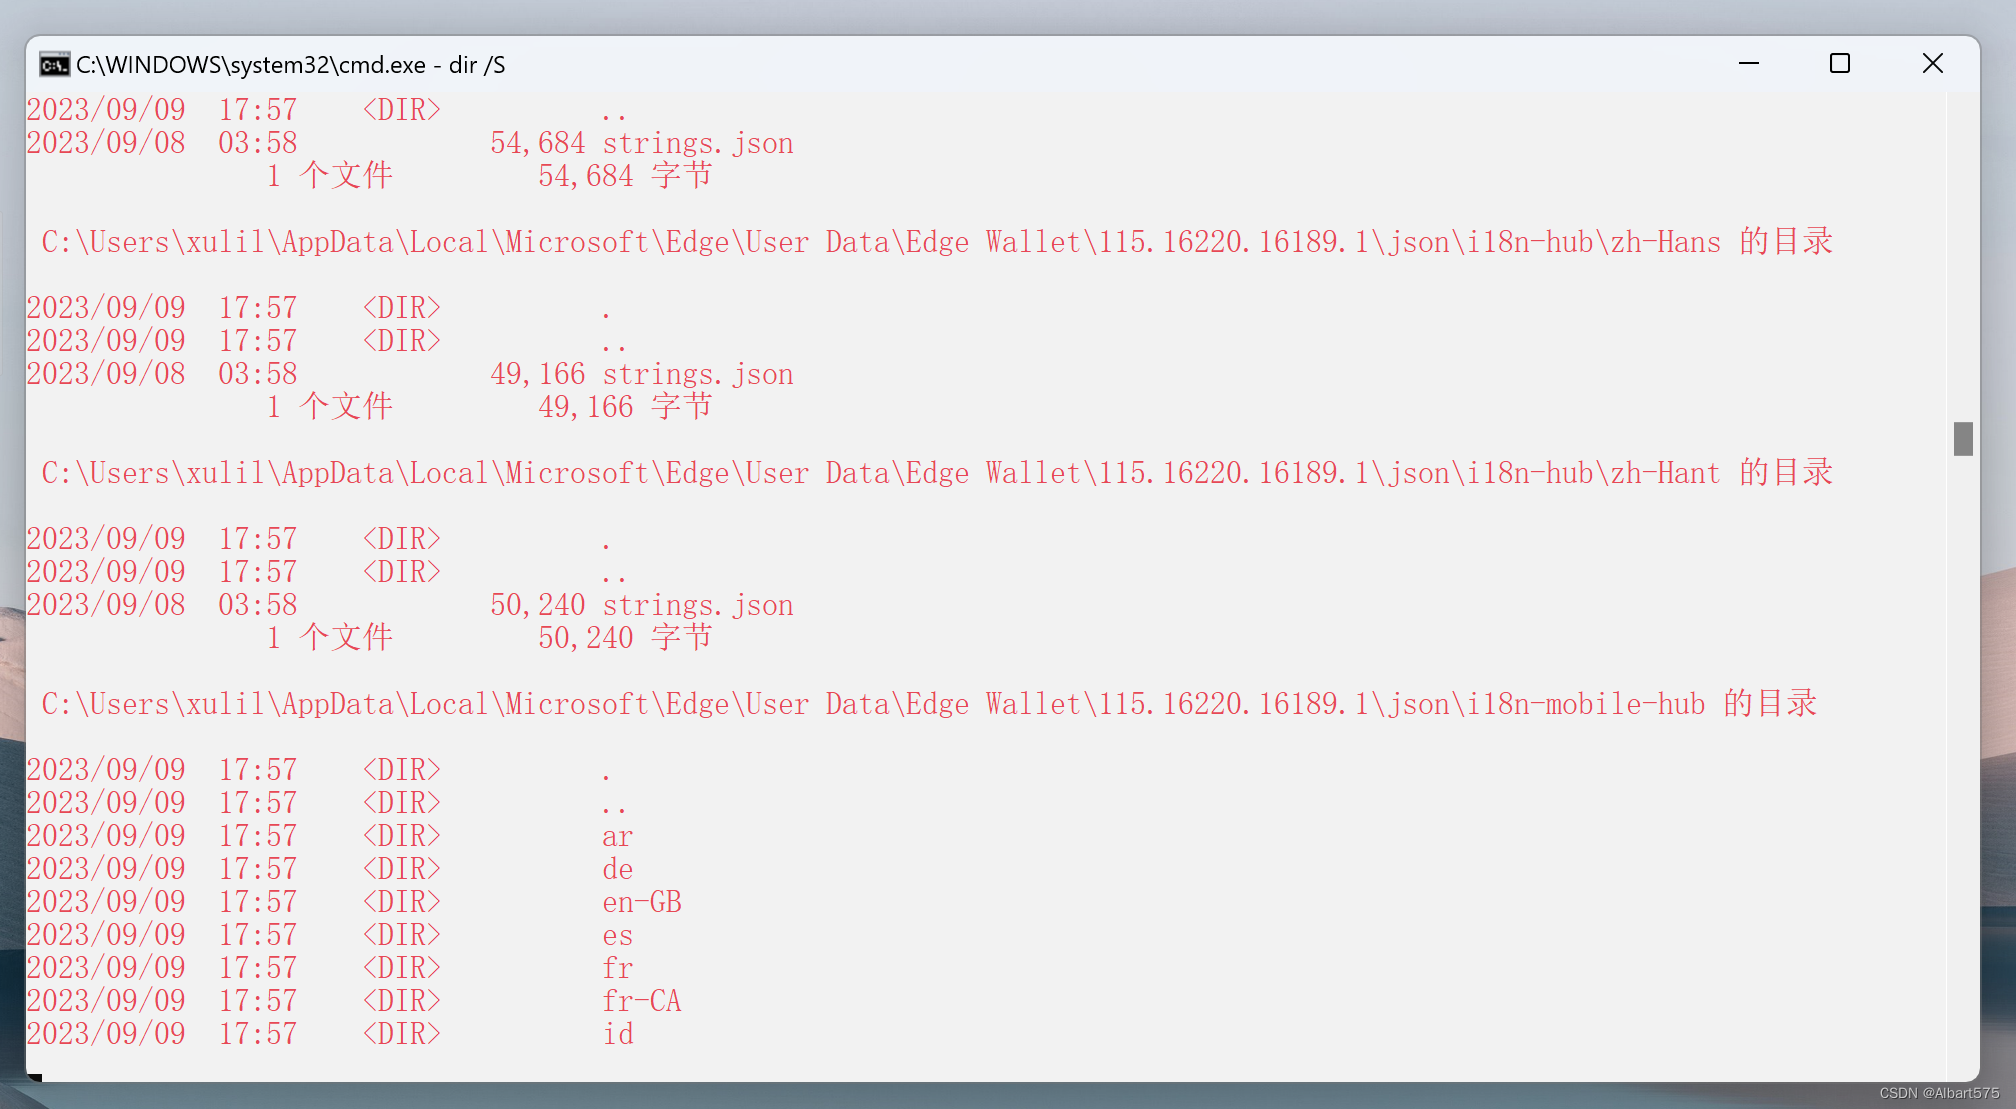This screenshot has height=1109, width=2016.
Task: Click the 50,240 strings.json file entry
Action: tap(696, 605)
